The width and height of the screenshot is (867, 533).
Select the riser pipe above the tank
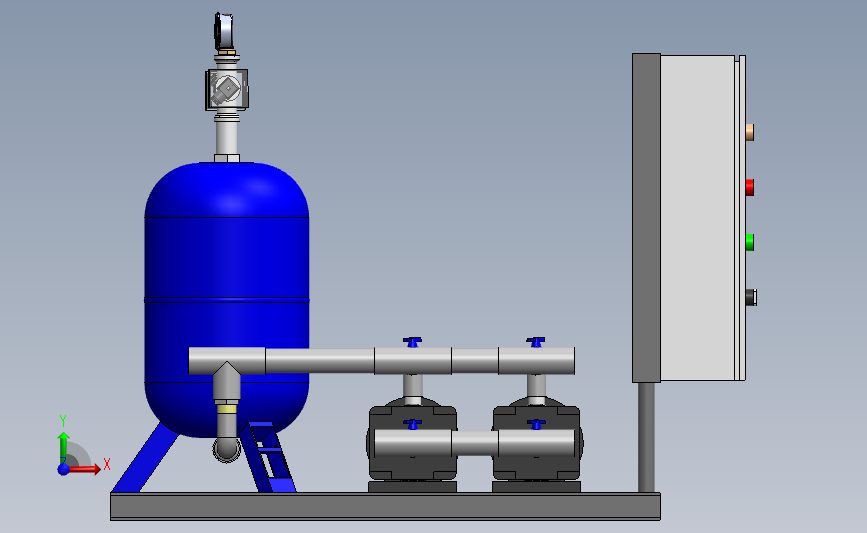tap(227, 138)
